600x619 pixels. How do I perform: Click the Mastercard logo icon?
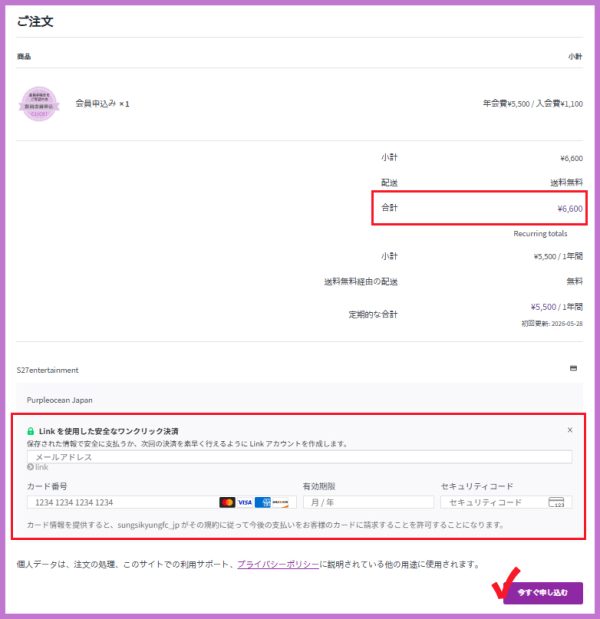point(227,502)
